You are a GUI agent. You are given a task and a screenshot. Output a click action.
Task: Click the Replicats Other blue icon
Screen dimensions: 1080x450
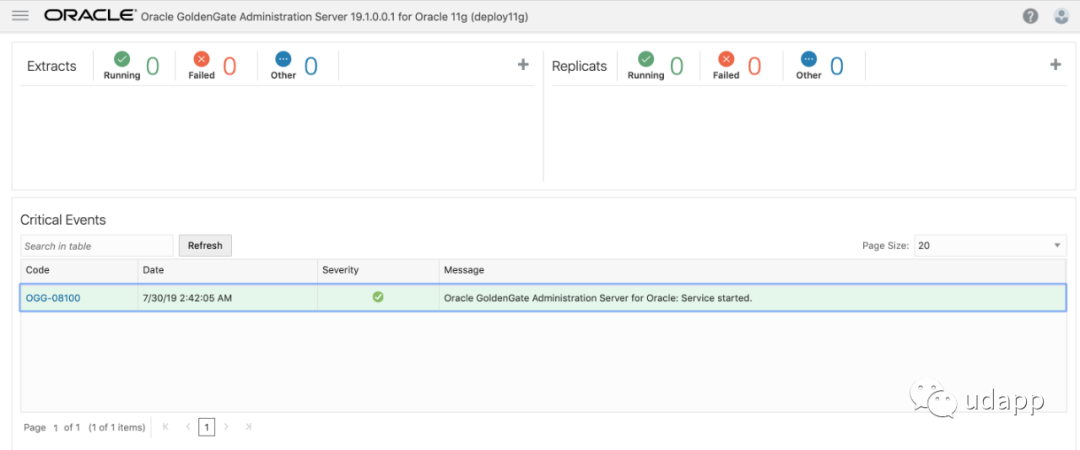point(808,59)
